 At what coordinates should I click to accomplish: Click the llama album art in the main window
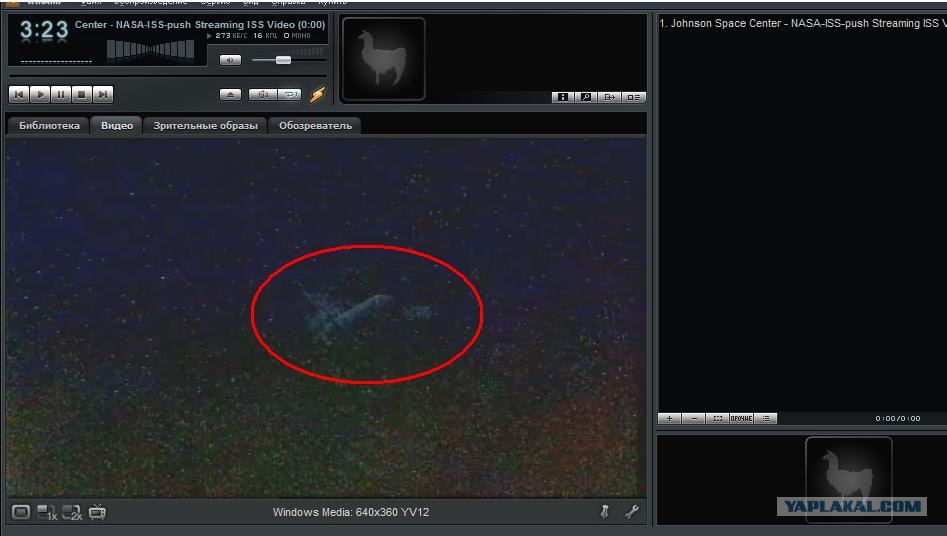point(383,59)
